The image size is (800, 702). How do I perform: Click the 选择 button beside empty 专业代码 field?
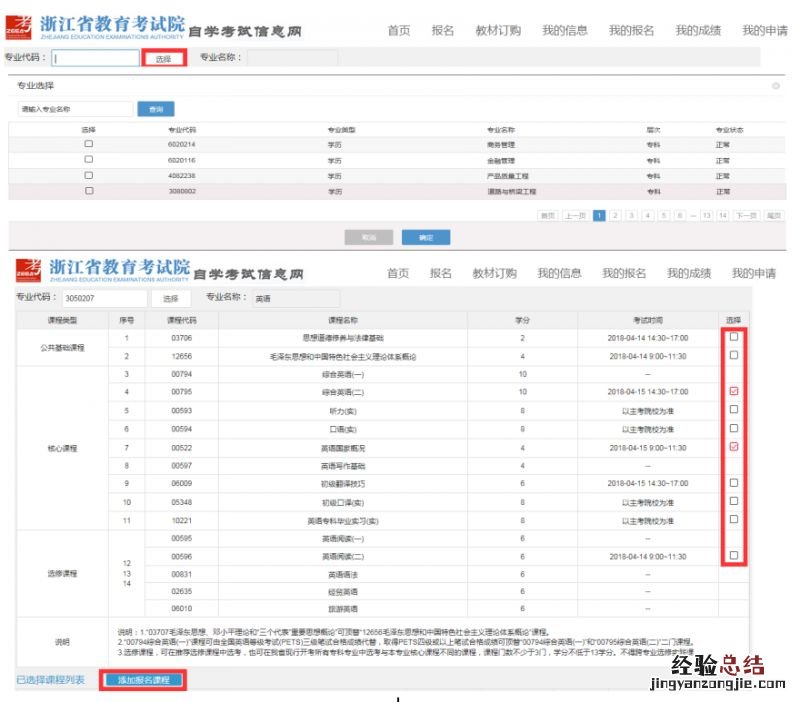tap(163, 59)
